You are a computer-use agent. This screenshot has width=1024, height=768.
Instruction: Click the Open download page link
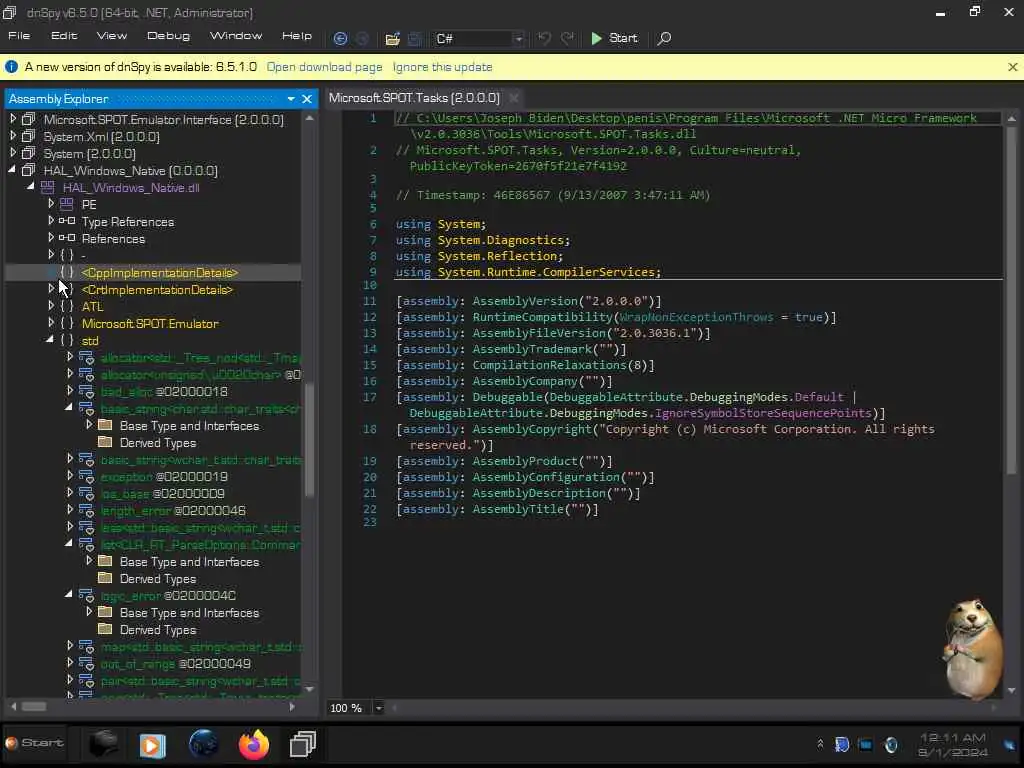click(325, 67)
